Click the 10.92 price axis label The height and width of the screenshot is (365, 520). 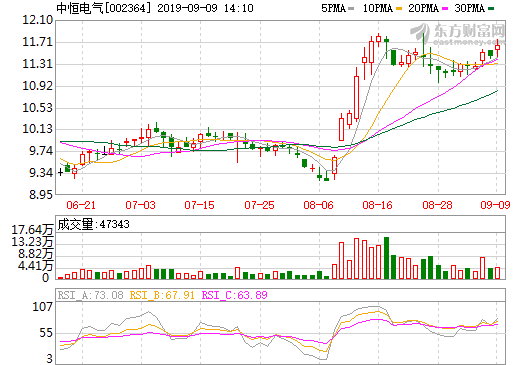coord(38,86)
